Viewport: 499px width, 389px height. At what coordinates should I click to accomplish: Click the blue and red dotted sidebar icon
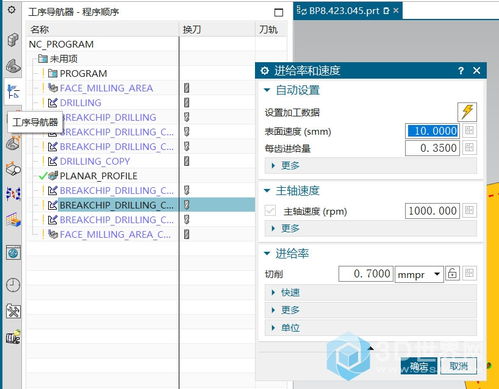coord(13,194)
